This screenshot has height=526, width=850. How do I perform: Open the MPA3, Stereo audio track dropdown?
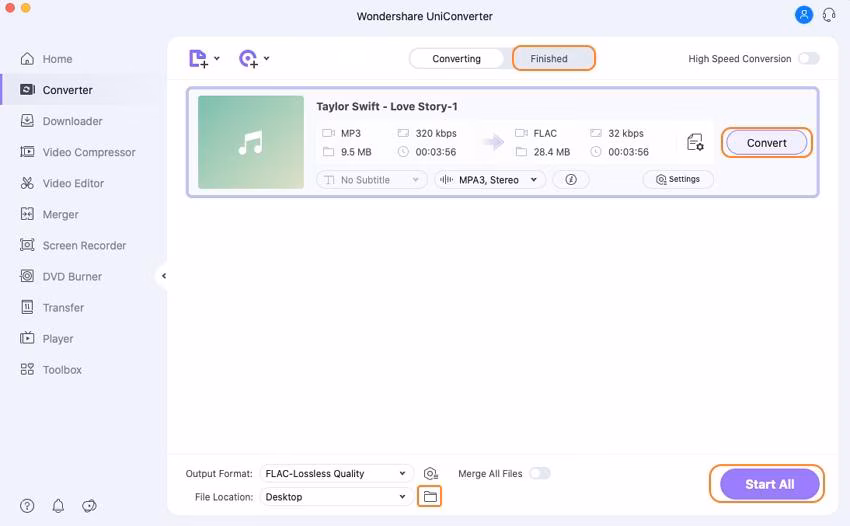pos(490,179)
